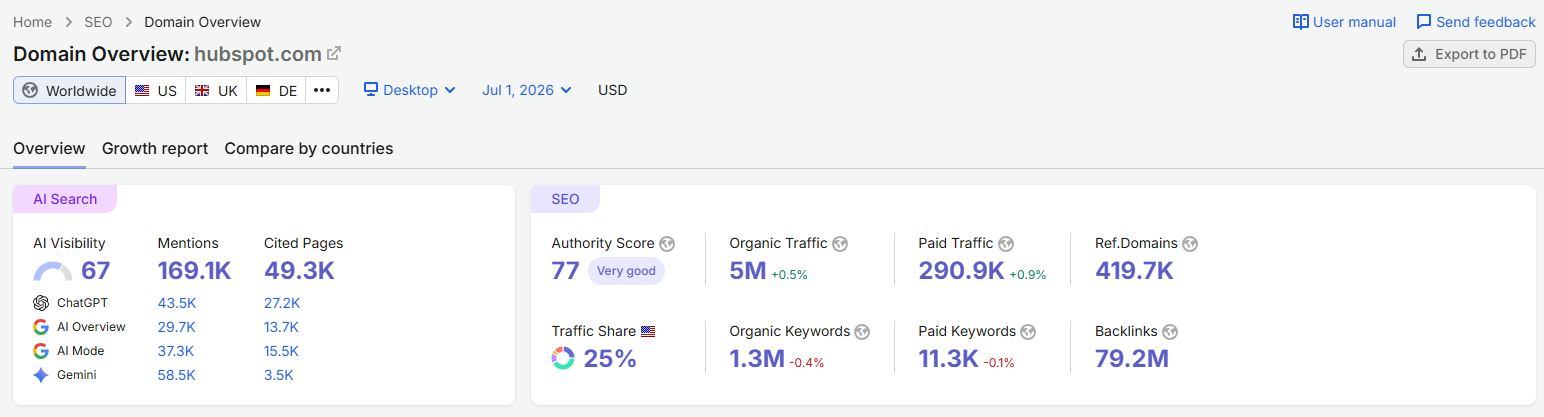Click the Organic Traffic value 5M
Viewport: 1544px width, 417px height.
tap(748, 271)
